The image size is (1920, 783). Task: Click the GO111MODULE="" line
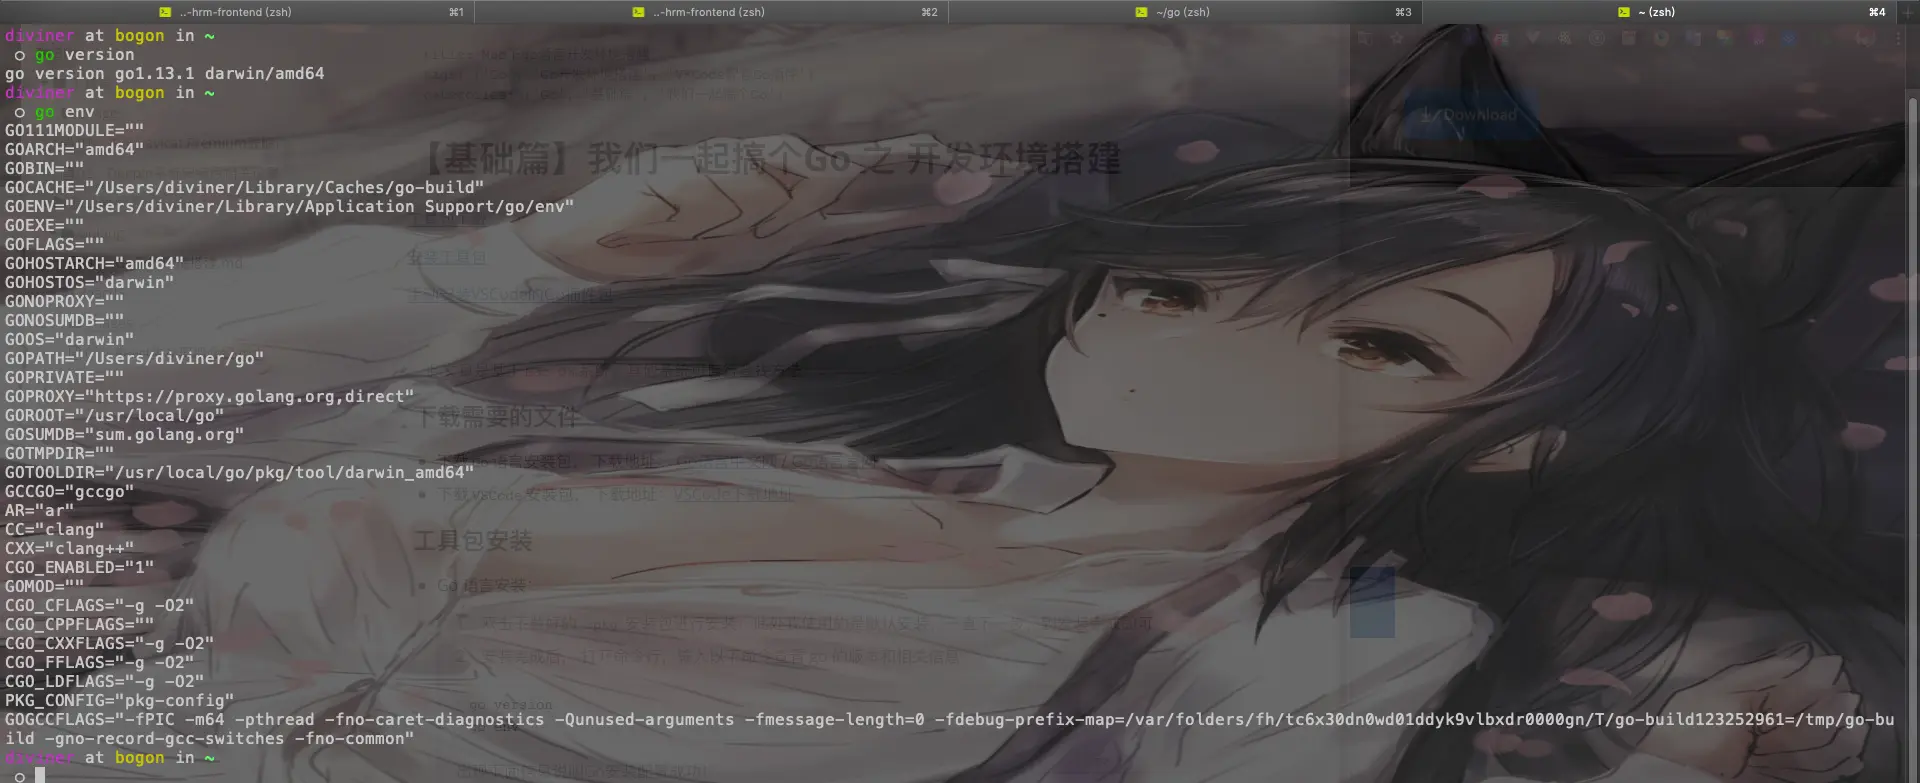(x=74, y=131)
